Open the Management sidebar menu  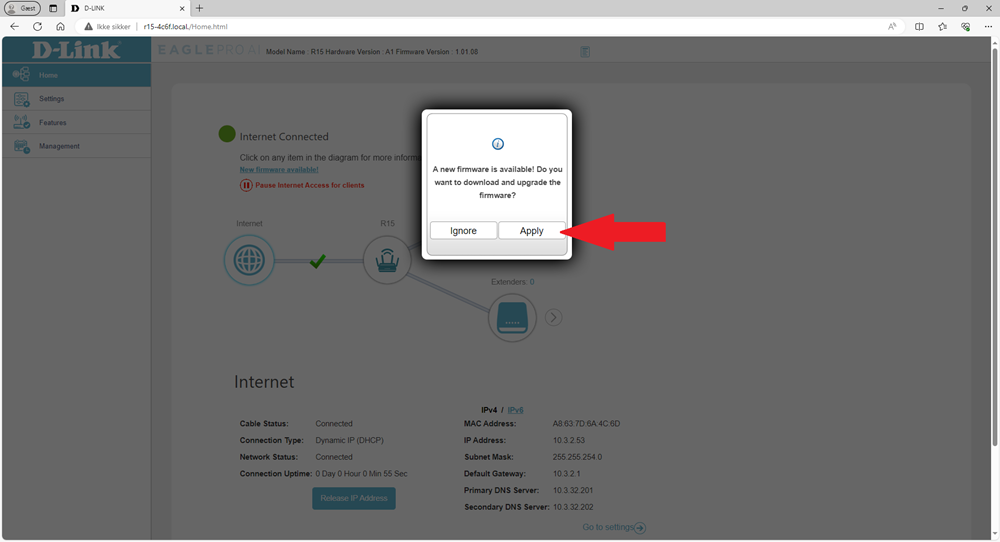(x=77, y=146)
